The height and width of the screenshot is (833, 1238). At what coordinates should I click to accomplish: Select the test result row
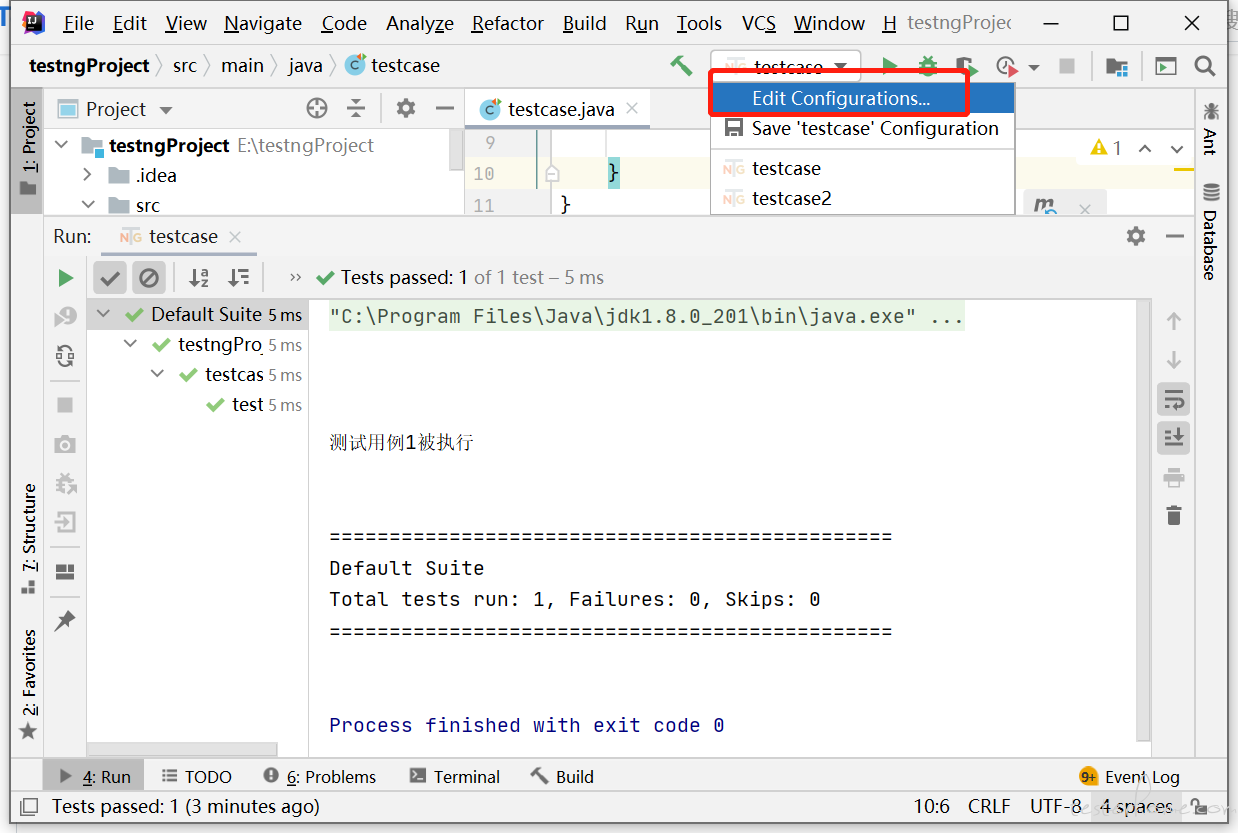[x=195, y=404]
